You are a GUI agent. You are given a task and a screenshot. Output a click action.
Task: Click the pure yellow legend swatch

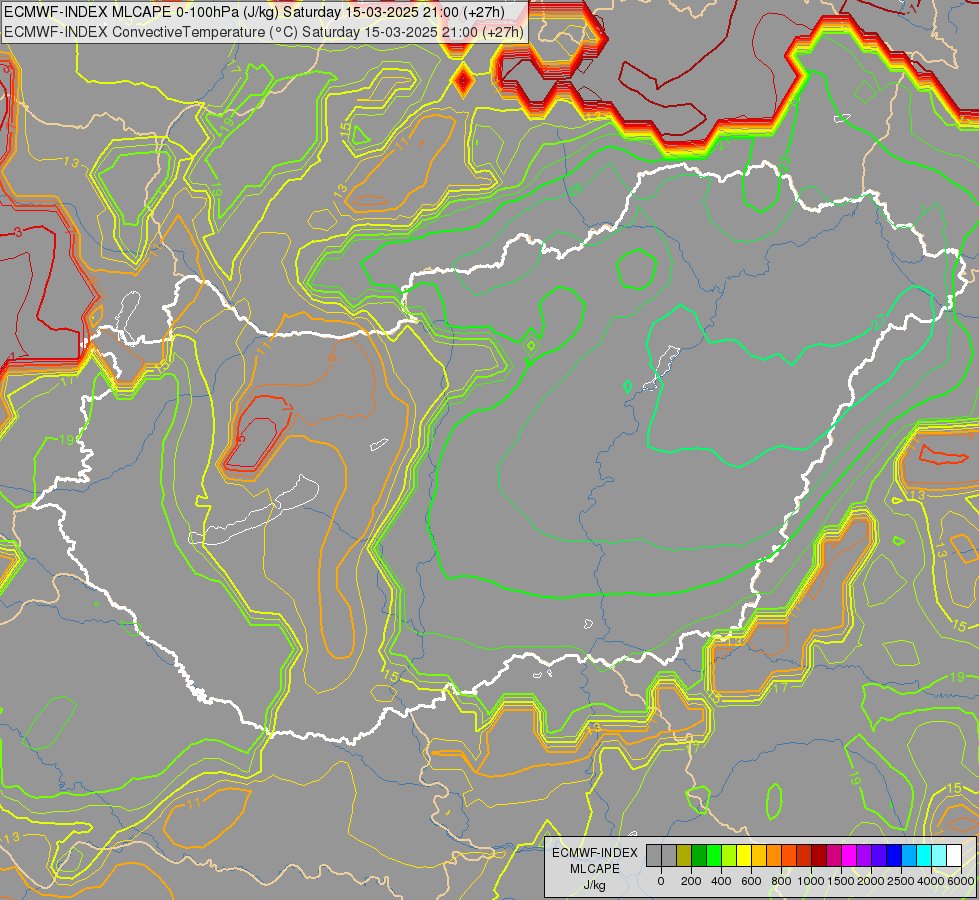[744, 856]
